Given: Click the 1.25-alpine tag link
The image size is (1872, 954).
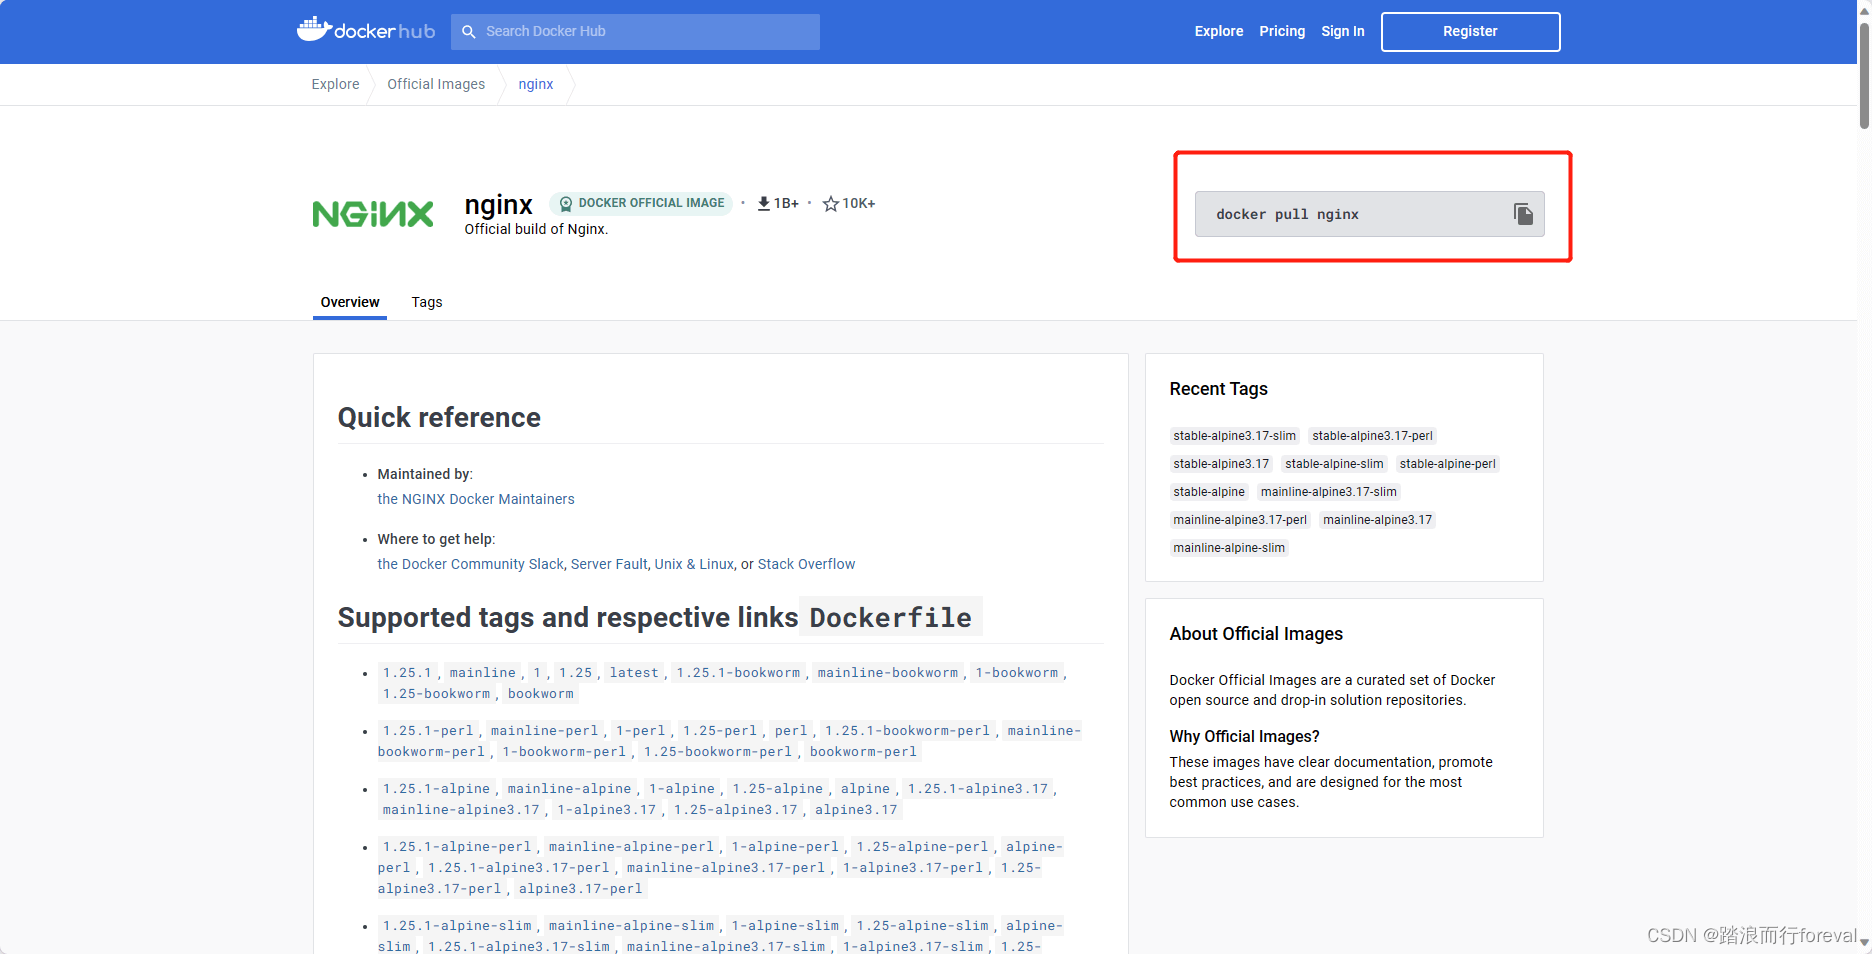Looking at the screenshot, I should click(x=777, y=789).
